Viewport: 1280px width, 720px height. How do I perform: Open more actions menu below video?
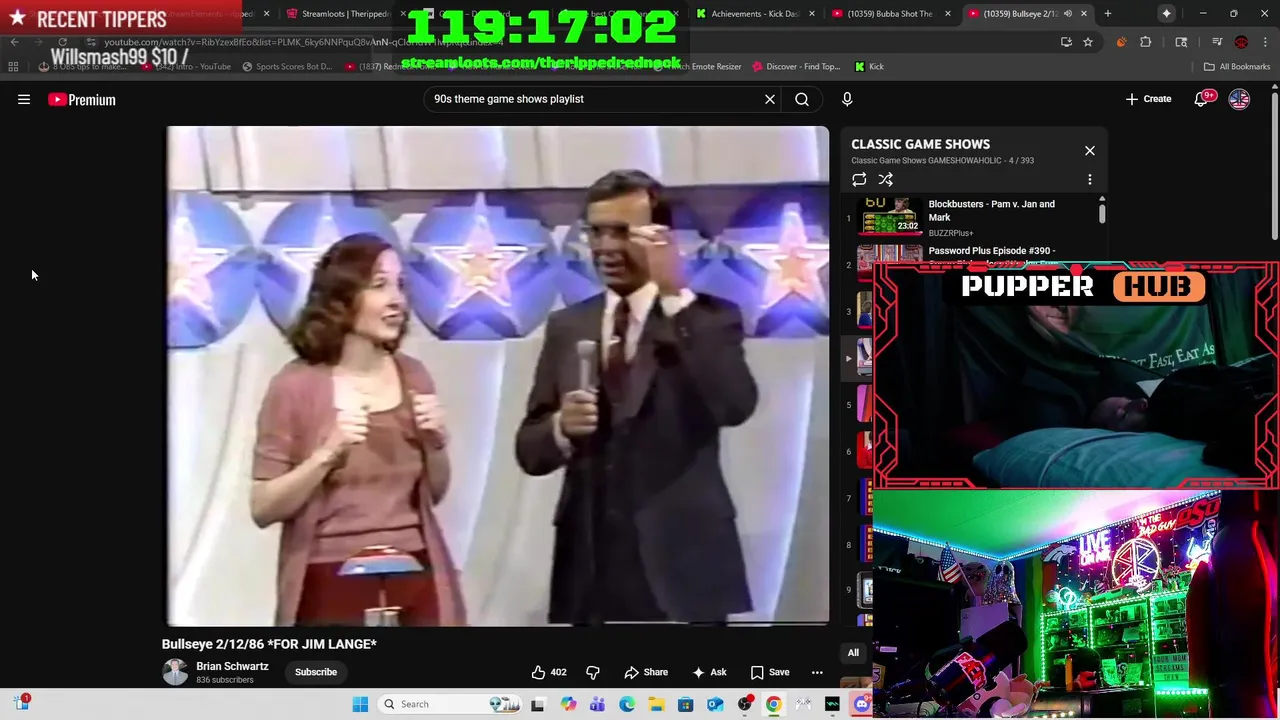click(817, 672)
